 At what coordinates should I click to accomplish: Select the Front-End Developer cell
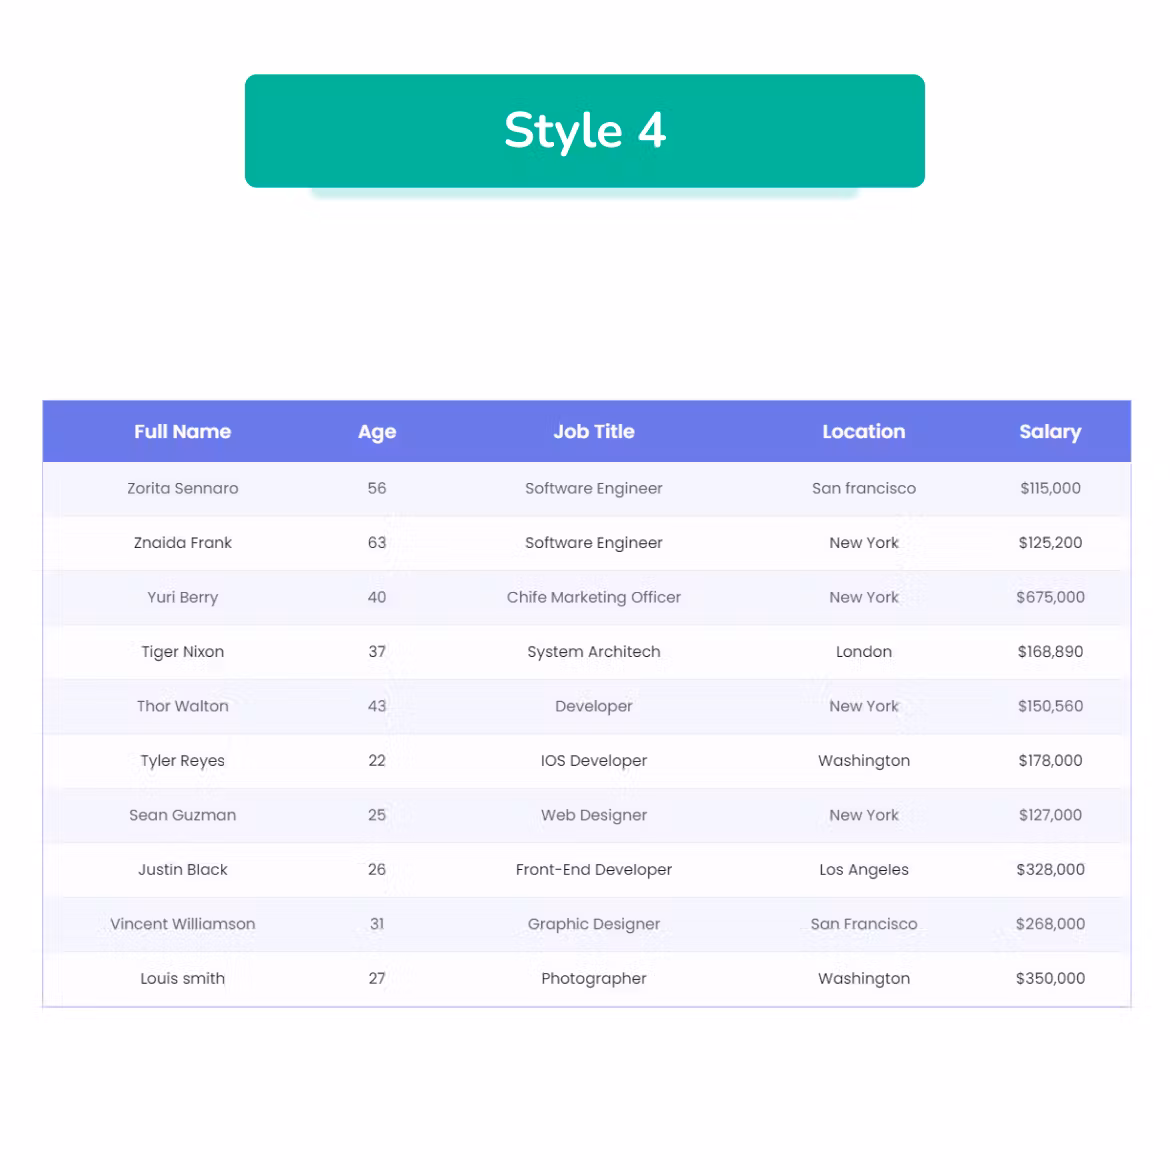tap(593, 869)
